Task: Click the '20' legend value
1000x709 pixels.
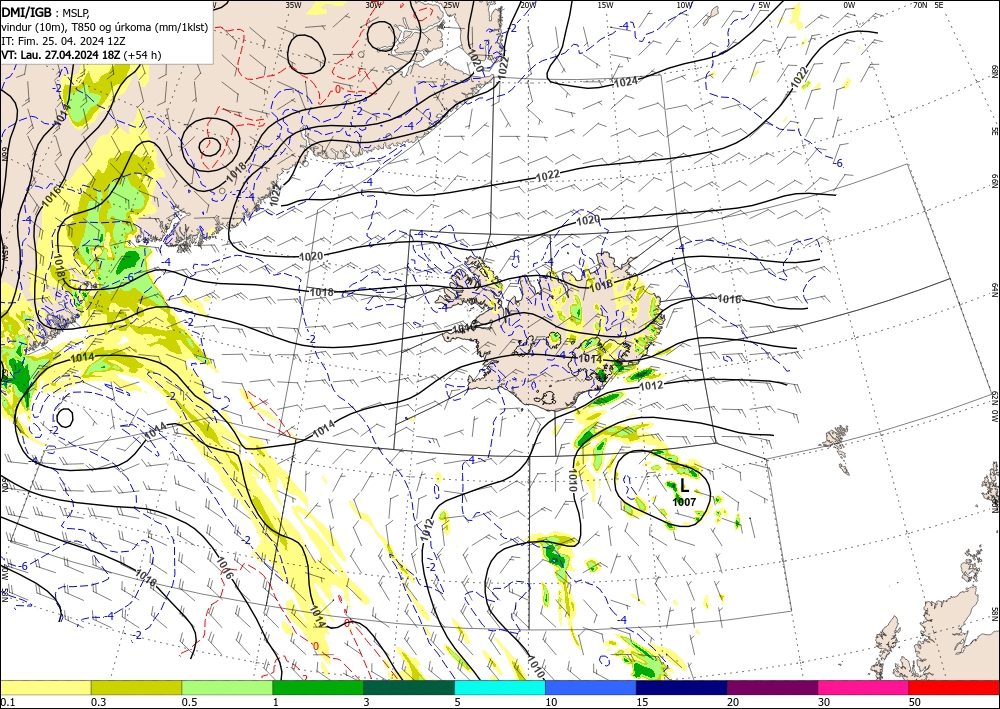Action: pos(733,702)
